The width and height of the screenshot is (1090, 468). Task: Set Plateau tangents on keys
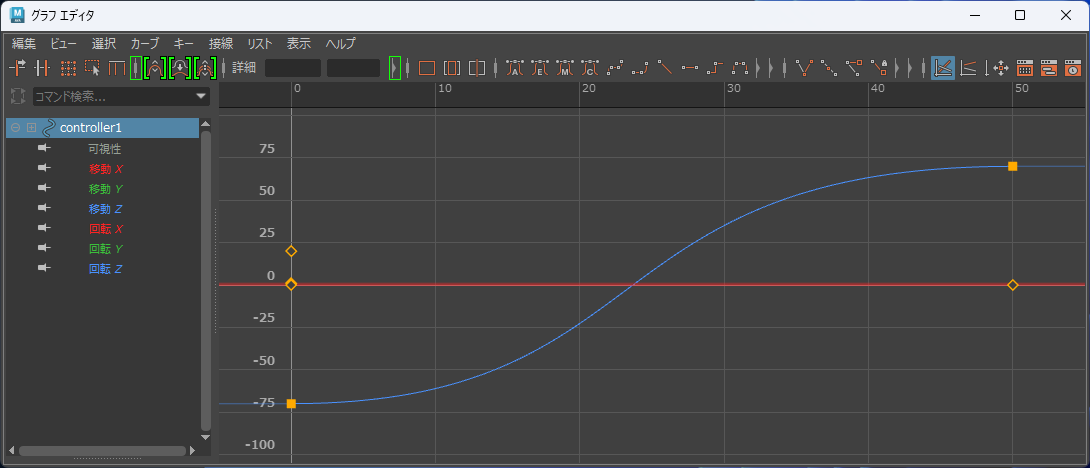pos(740,68)
